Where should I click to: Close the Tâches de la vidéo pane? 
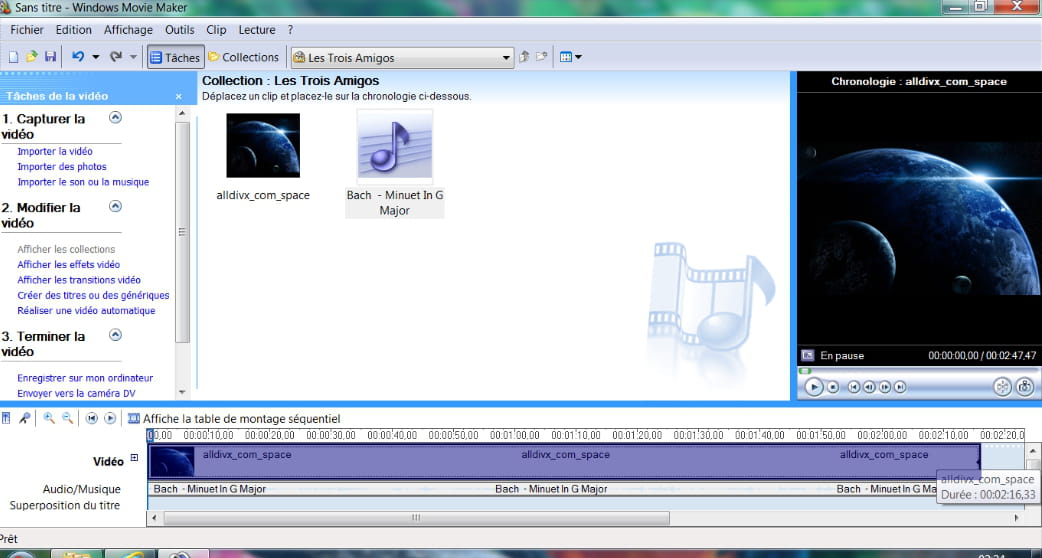coord(178,96)
